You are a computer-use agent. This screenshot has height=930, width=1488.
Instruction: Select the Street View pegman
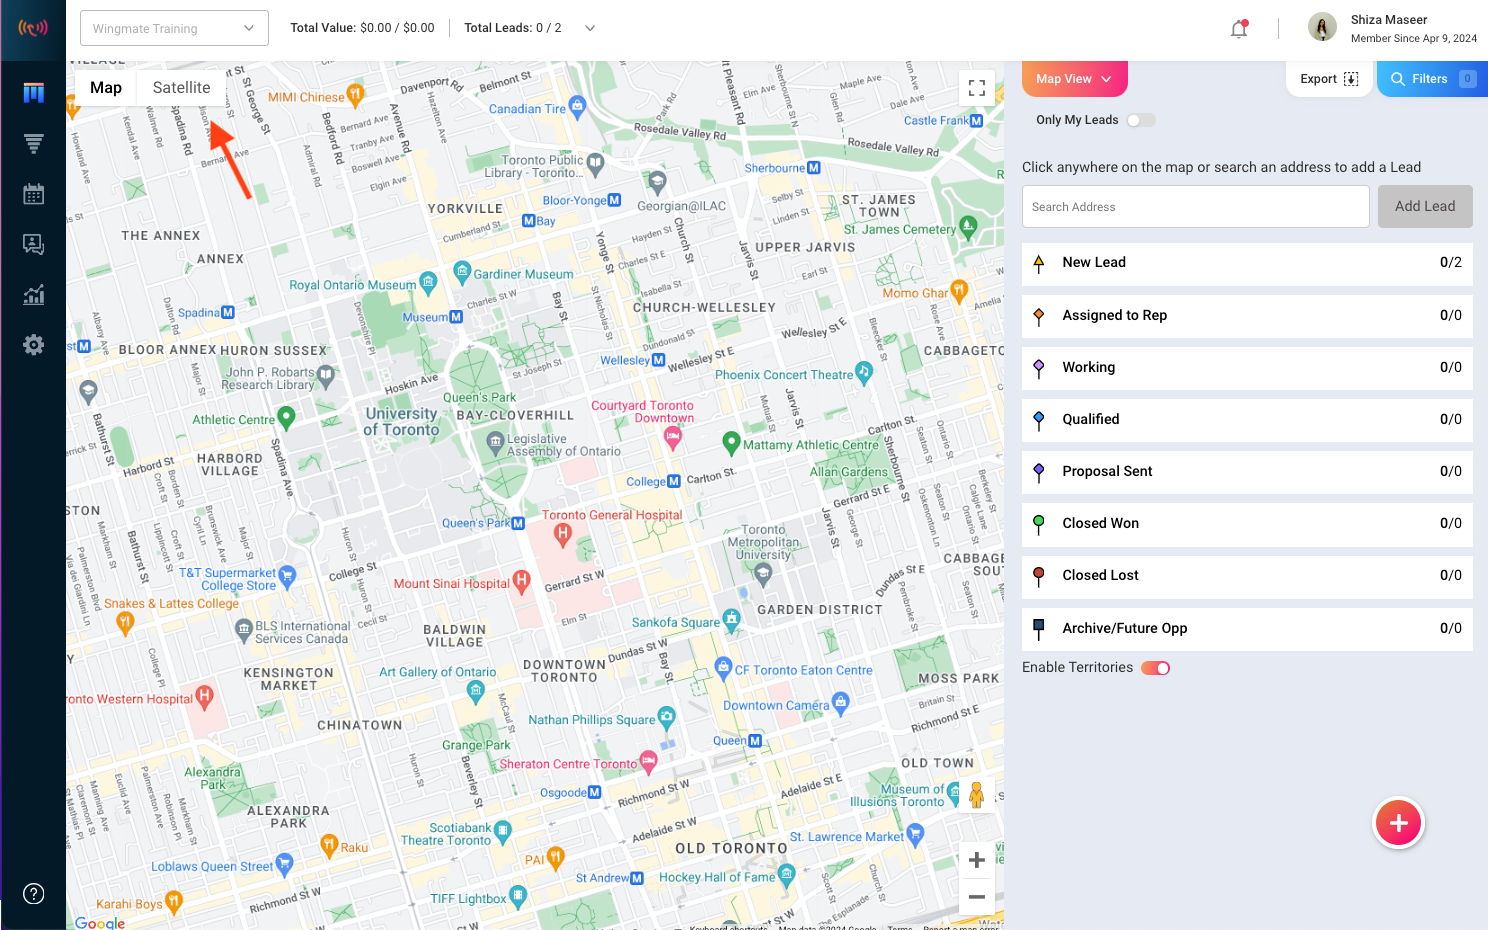(x=977, y=795)
